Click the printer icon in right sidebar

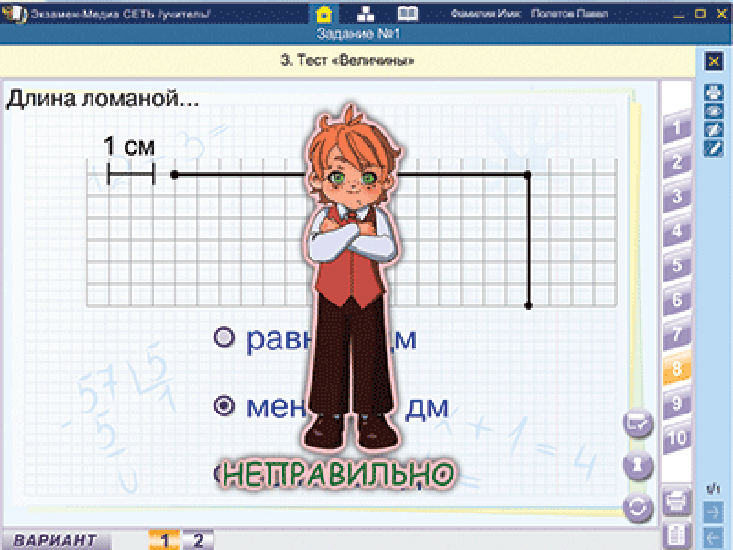pos(714,93)
